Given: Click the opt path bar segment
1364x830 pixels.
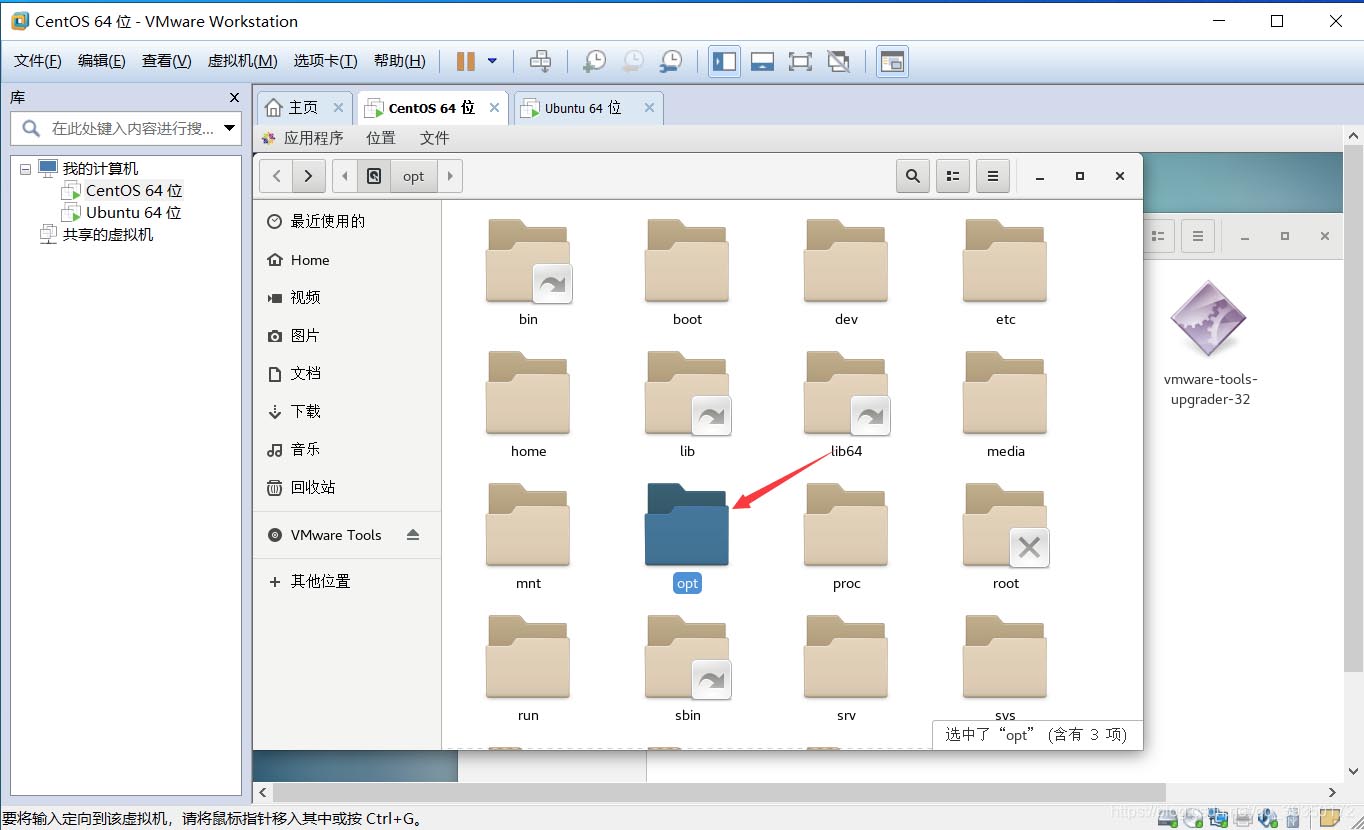Looking at the screenshot, I should (414, 176).
